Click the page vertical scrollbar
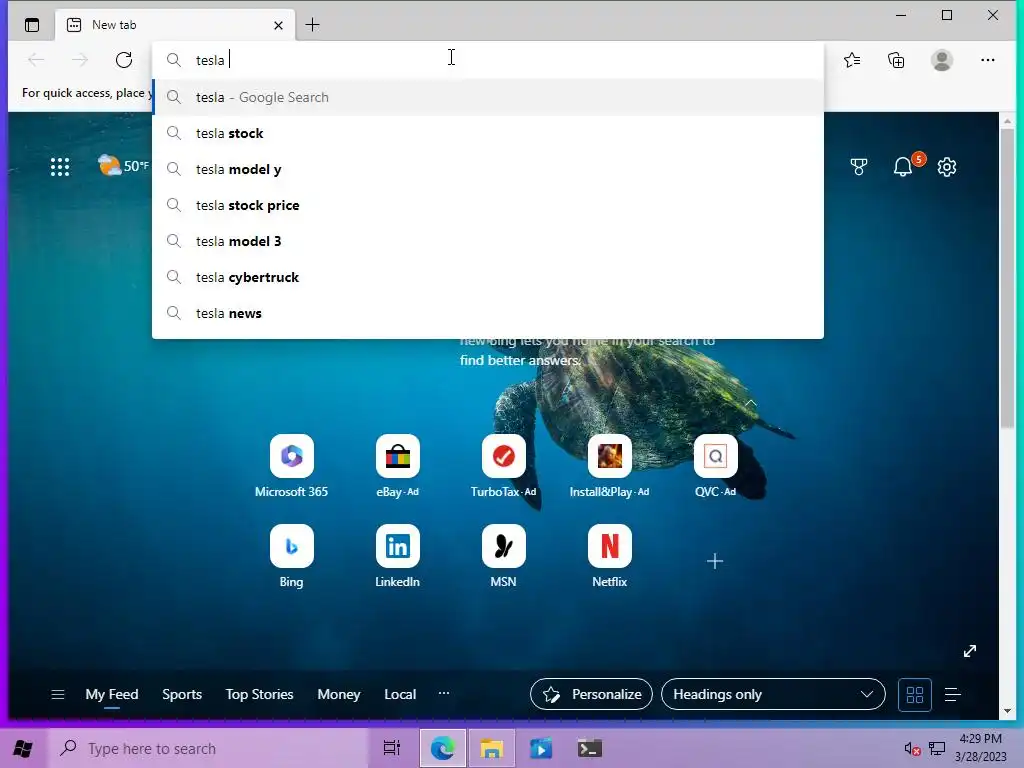The height and width of the screenshot is (768, 1024). tap(1007, 278)
